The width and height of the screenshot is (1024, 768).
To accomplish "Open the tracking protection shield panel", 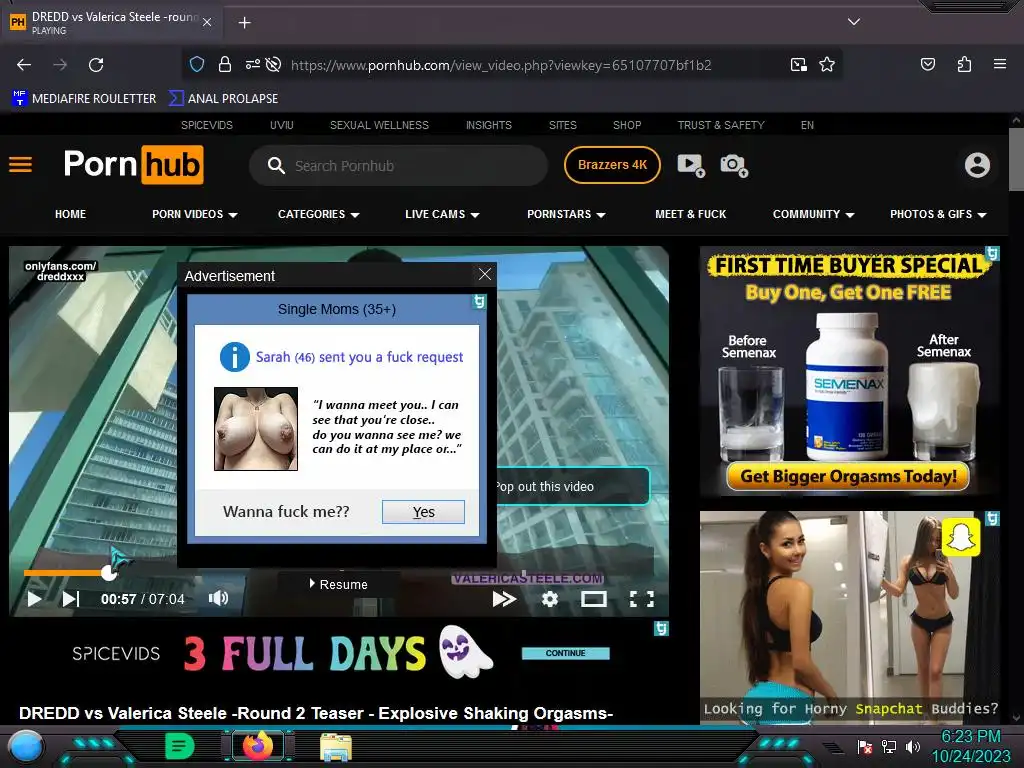I will coord(197,64).
